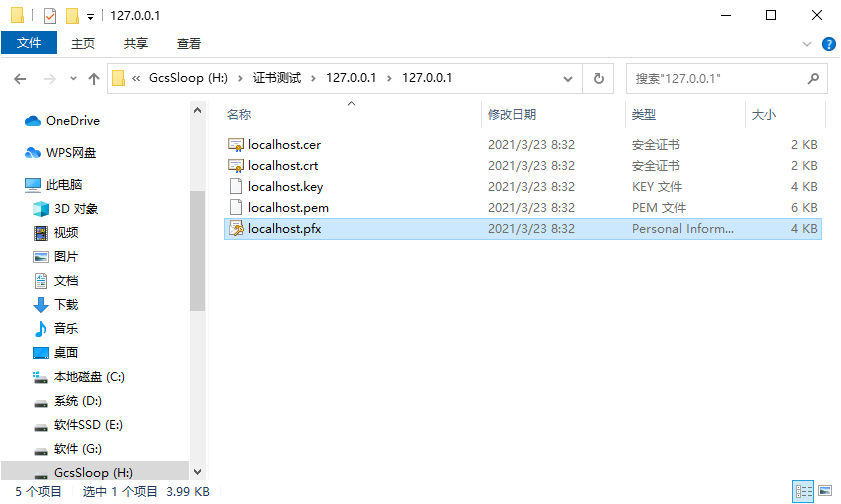Show hidden breadcrumb path via double chevron
This screenshot has width=841, height=504.
(x=136, y=79)
